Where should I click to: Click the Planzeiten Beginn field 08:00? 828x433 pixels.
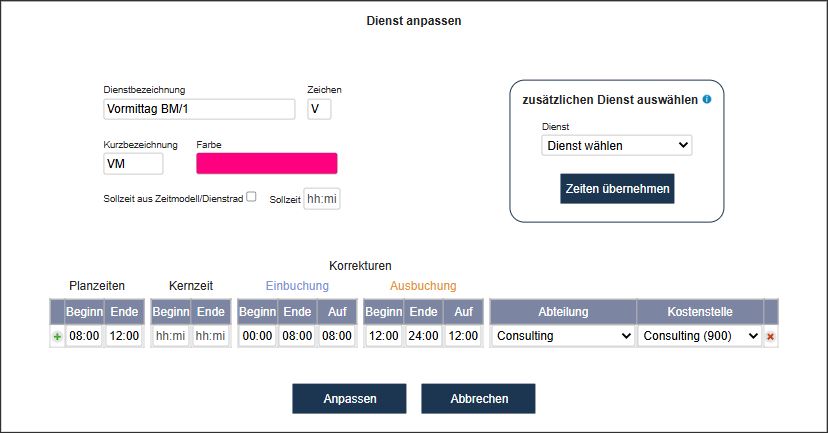point(84,336)
